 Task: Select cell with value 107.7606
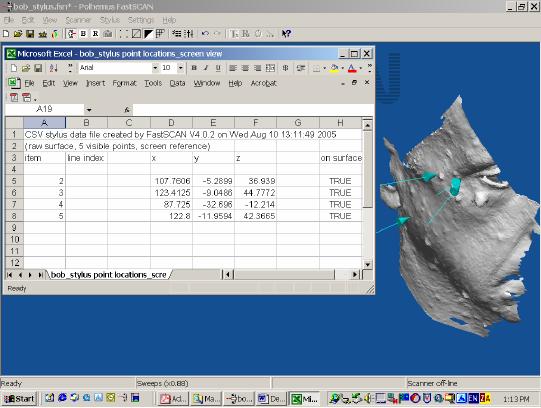171,181
